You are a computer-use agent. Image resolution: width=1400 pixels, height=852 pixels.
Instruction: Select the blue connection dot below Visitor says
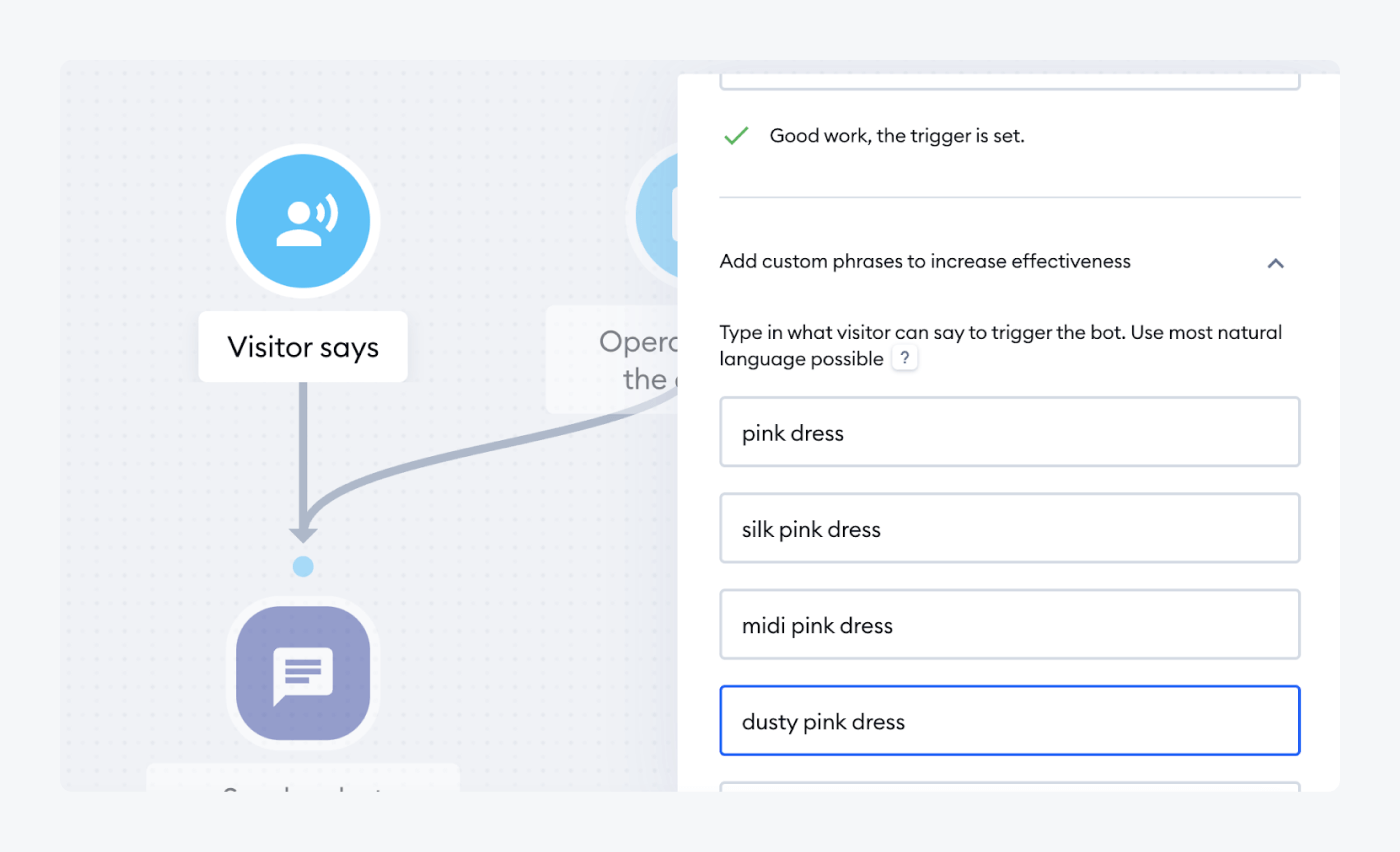coord(303,566)
